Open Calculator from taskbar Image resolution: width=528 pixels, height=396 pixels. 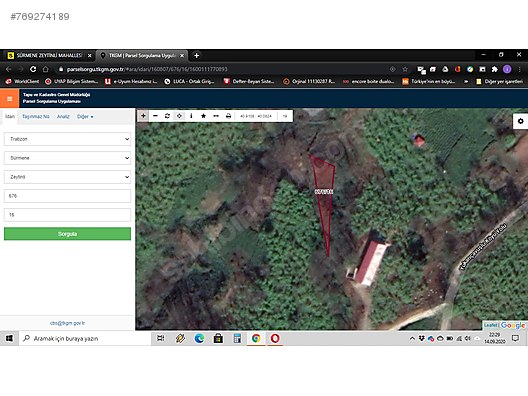click(x=237, y=338)
